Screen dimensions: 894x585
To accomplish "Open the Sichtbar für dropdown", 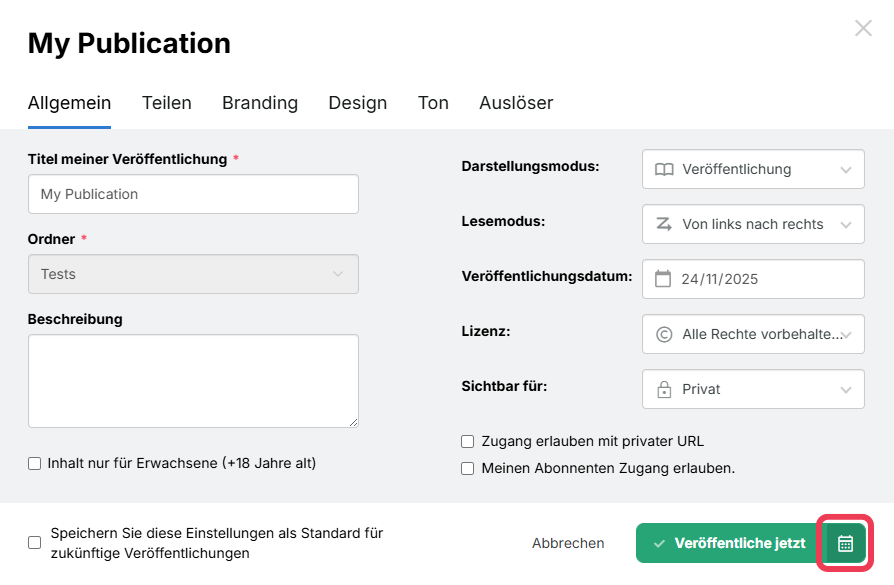I will 753,389.
